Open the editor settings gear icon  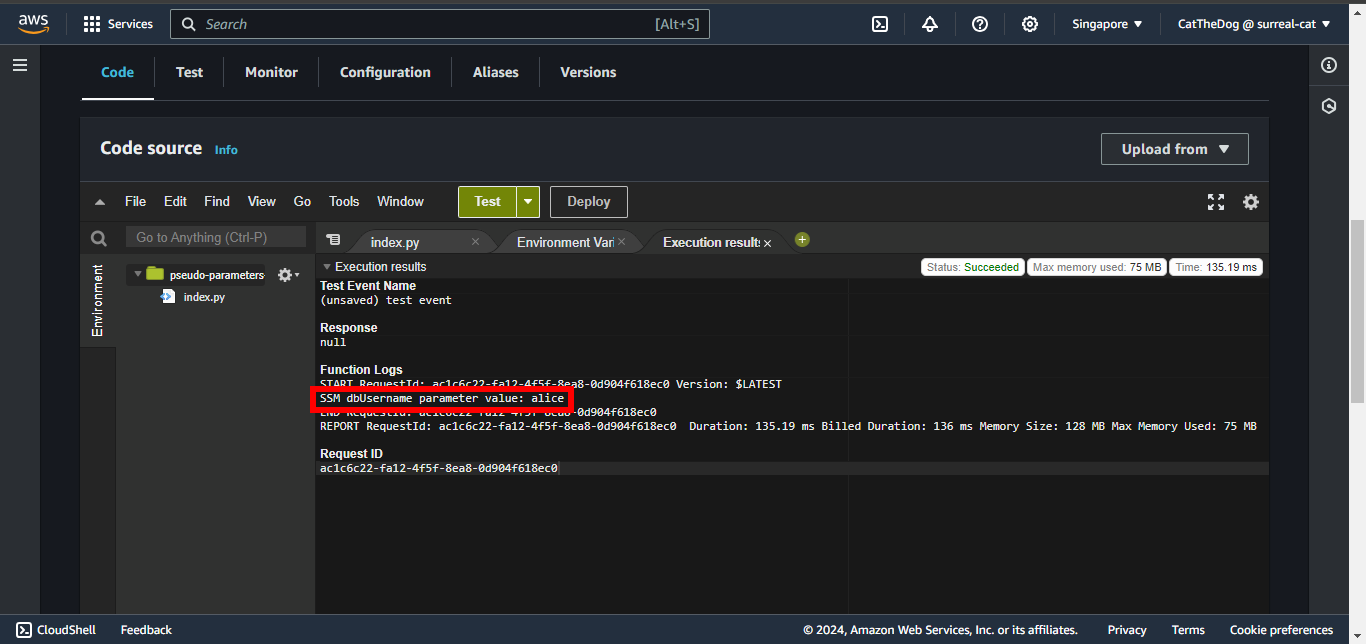point(1250,202)
